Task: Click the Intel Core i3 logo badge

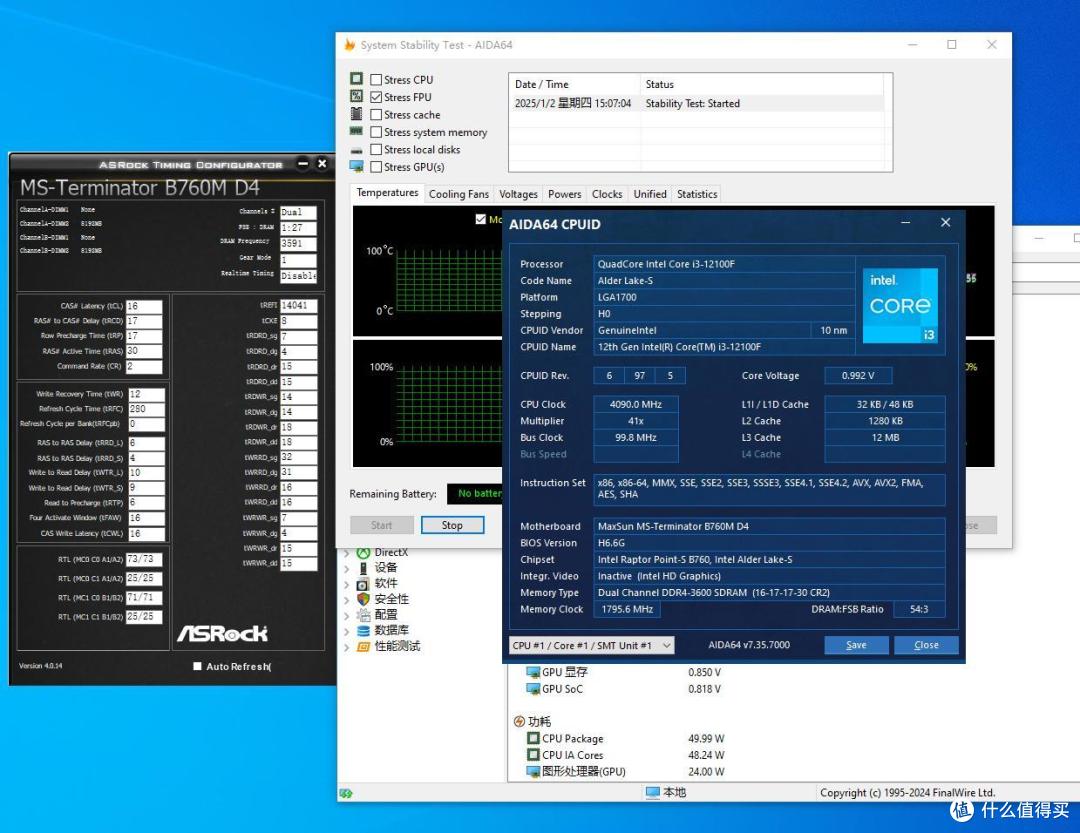Action: [x=901, y=306]
